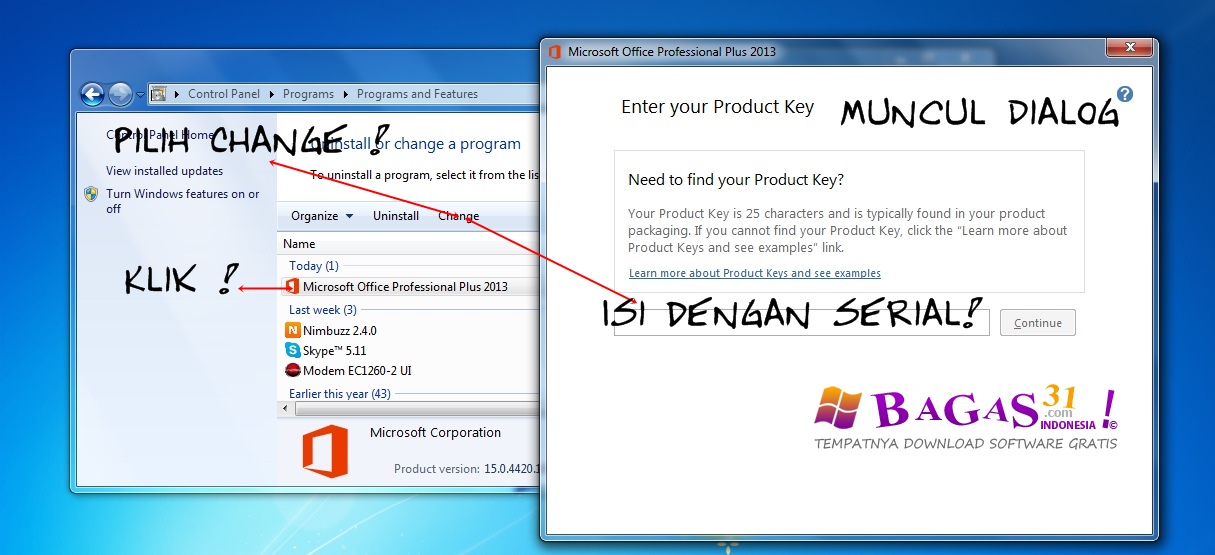Click the horizontal scrollbar left arrow
Viewport: 1215px width, 555px height.
287,409
